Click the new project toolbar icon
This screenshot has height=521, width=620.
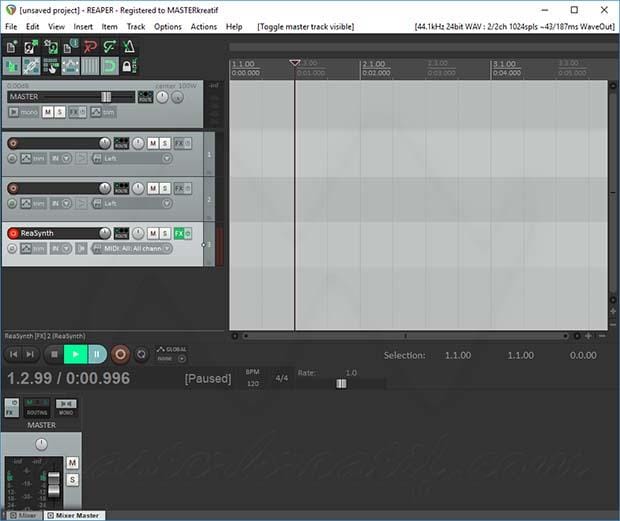click(11, 46)
